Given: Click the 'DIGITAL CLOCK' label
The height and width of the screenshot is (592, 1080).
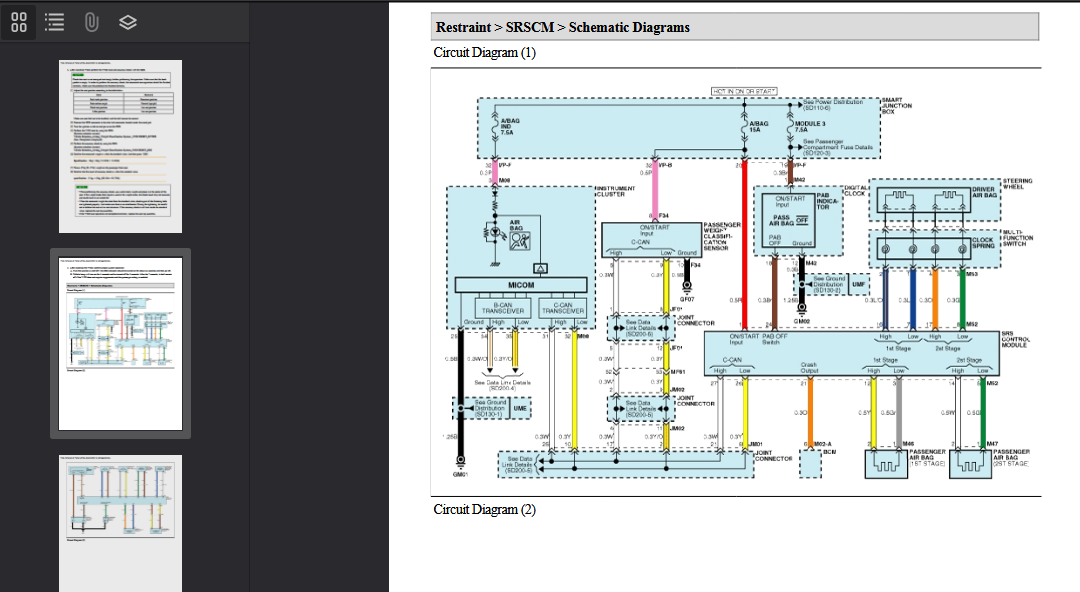Looking at the screenshot, I should pyautogui.click(x=855, y=191).
